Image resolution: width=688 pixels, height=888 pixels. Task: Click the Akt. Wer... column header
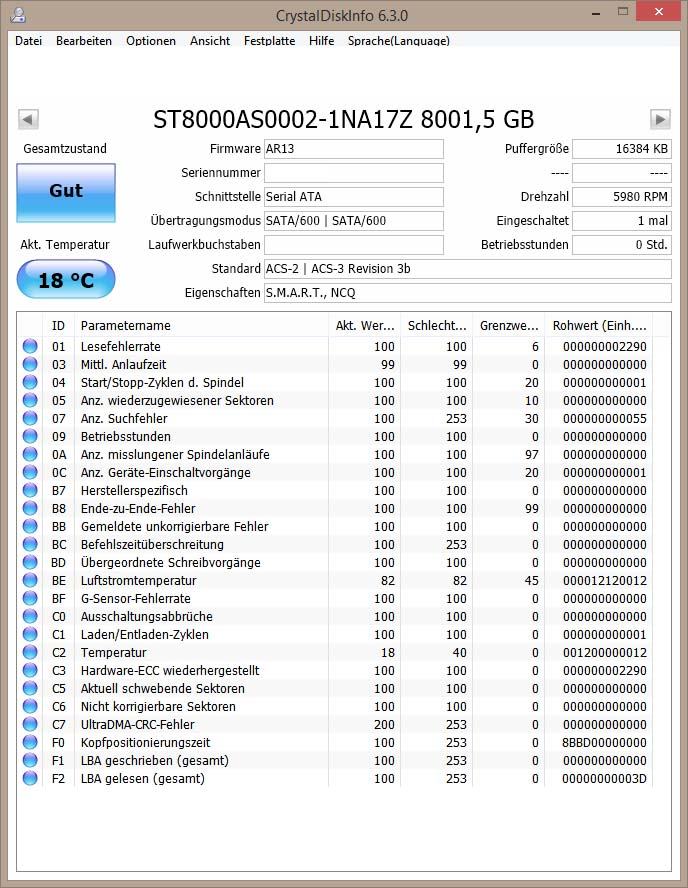click(x=364, y=326)
